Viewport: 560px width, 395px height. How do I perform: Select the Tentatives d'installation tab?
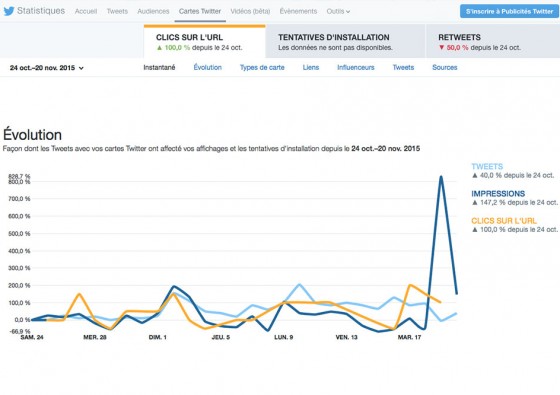345,42
